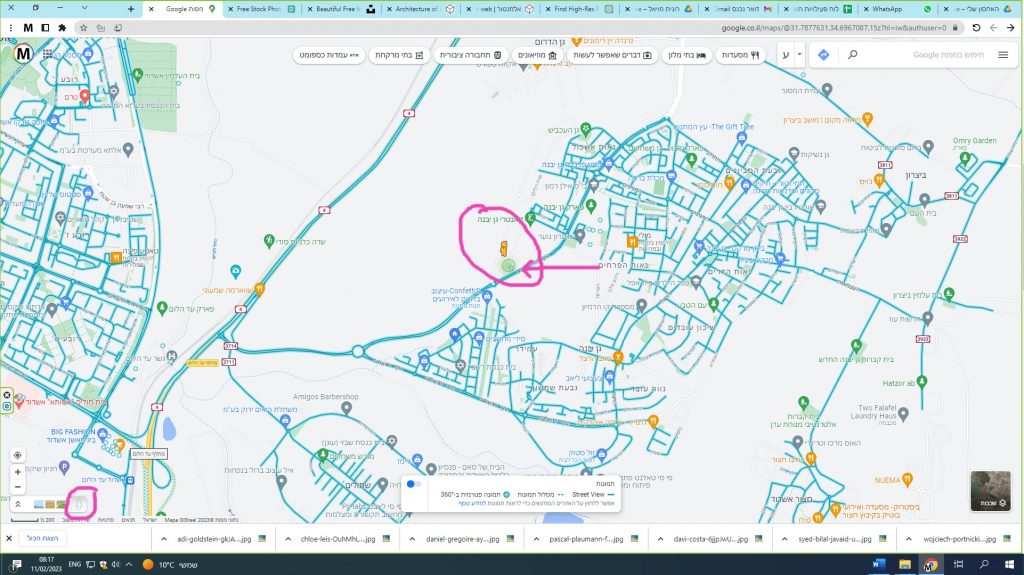The image size is (1024, 575).
Task: Click the Amigos Barbershop pin
Action: click(346, 408)
